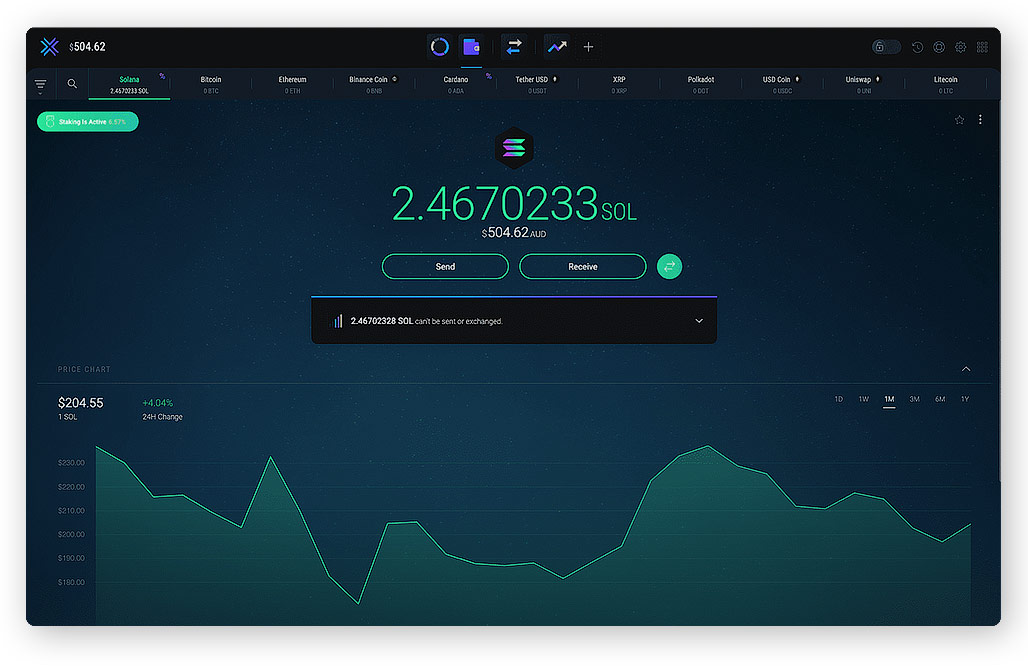
Task: Click the $180.00 axis label
Action: coord(71,582)
